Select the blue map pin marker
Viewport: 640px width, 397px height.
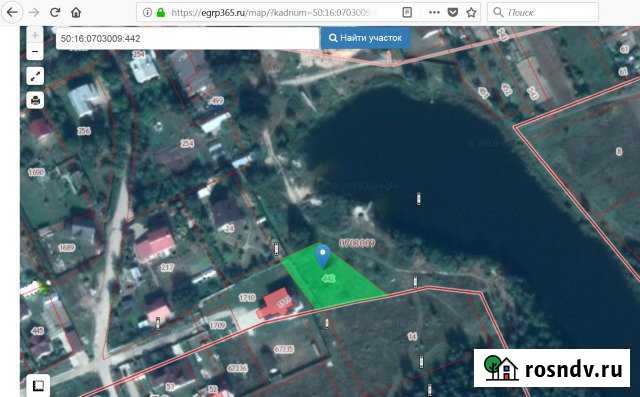tap(323, 256)
